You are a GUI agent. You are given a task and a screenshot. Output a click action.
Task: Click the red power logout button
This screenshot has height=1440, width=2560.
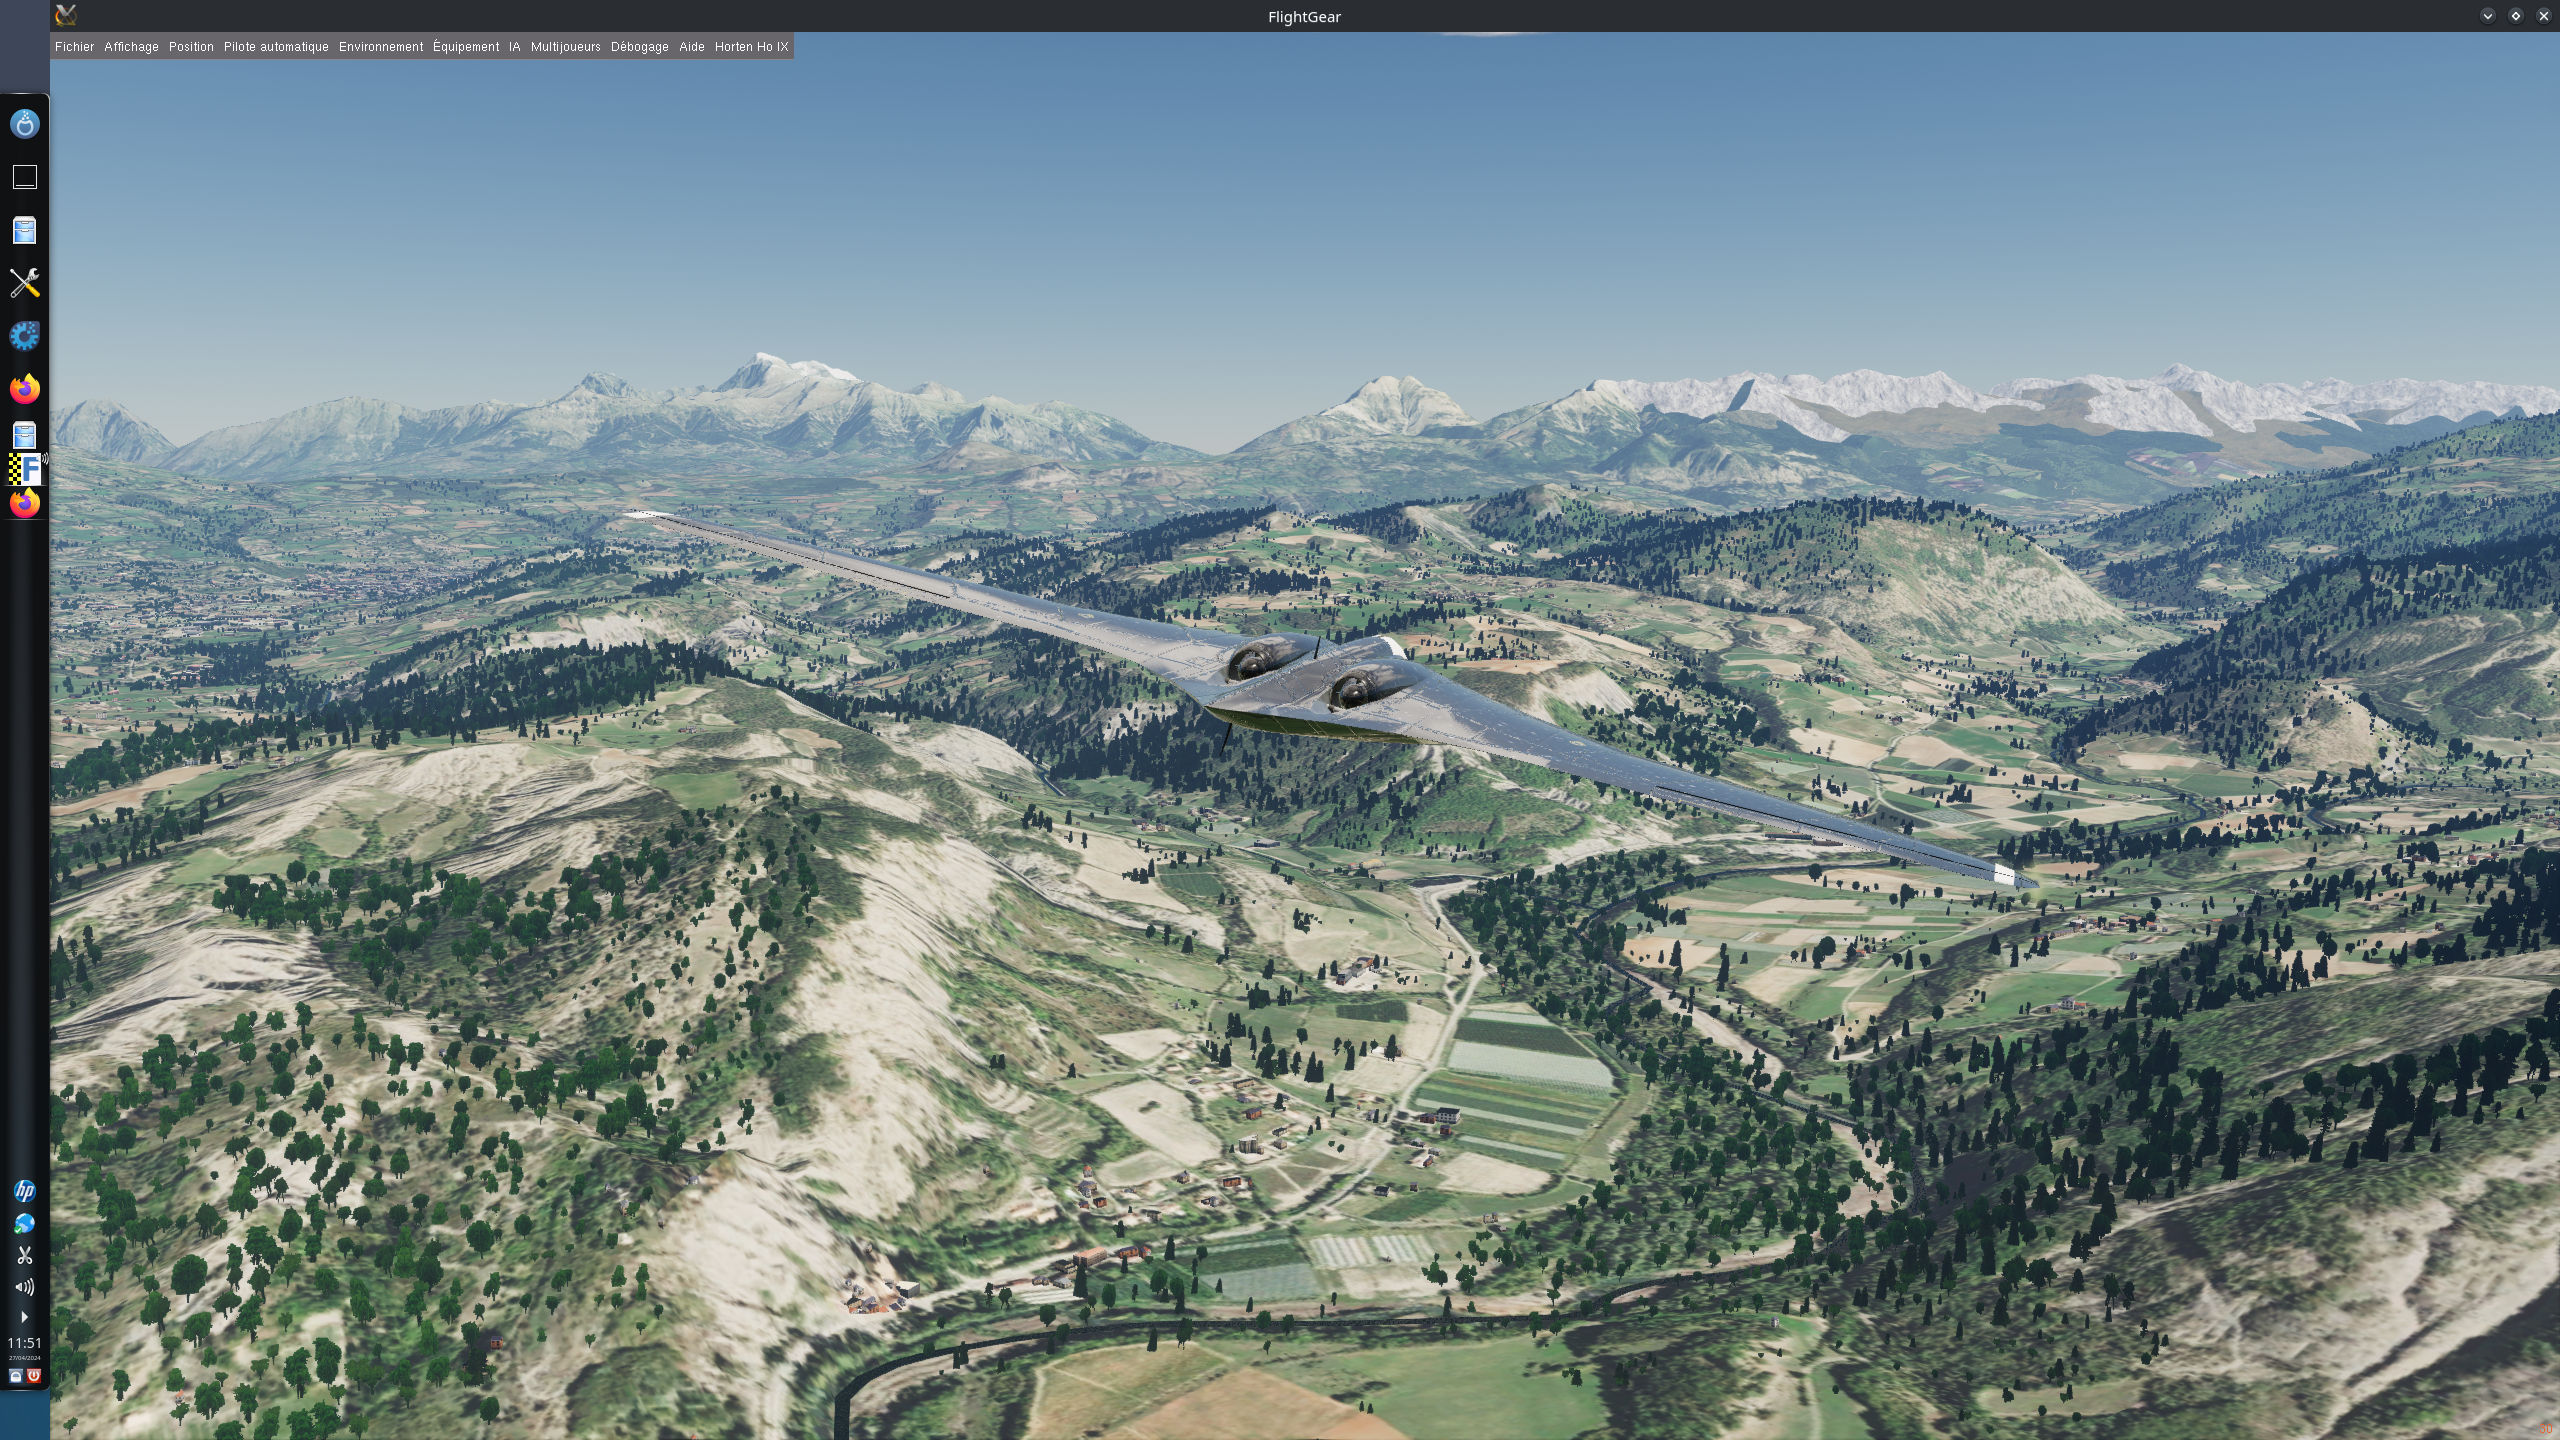point(33,1376)
